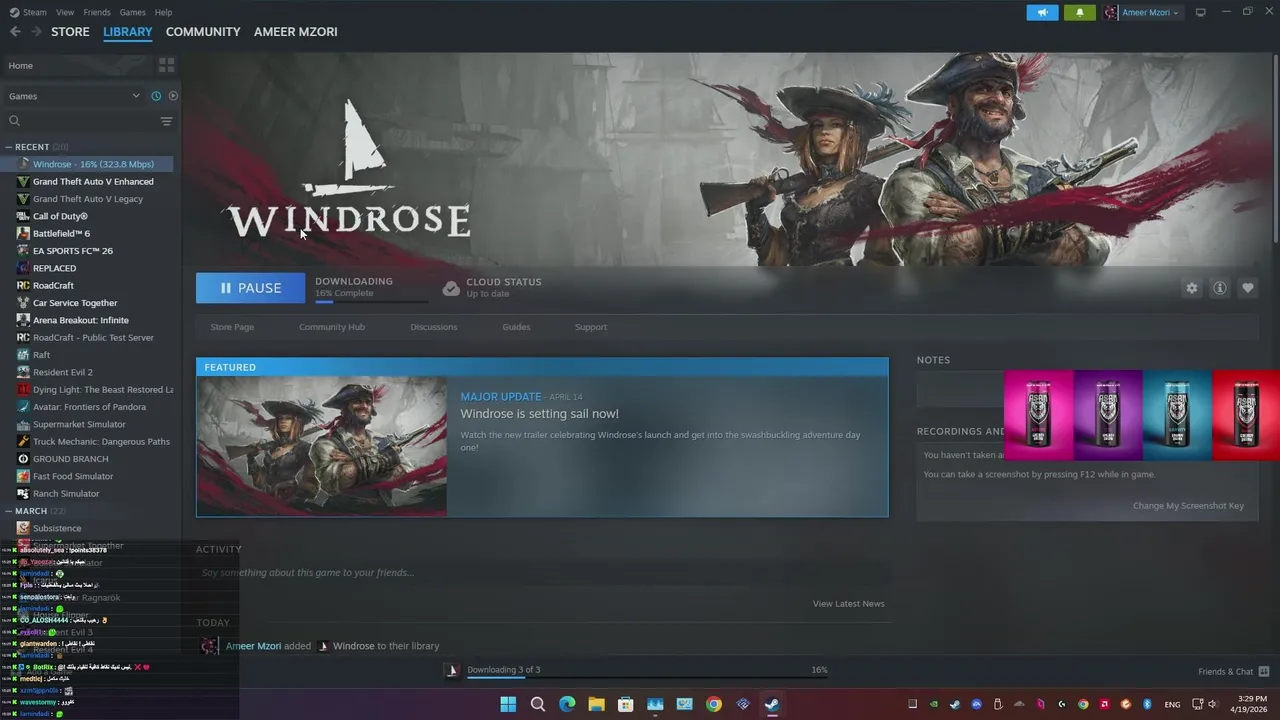Image resolution: width=1280 pixels, height=720 pixels.
Task: Open View Latest News
Action: click(x=848, y=604)
